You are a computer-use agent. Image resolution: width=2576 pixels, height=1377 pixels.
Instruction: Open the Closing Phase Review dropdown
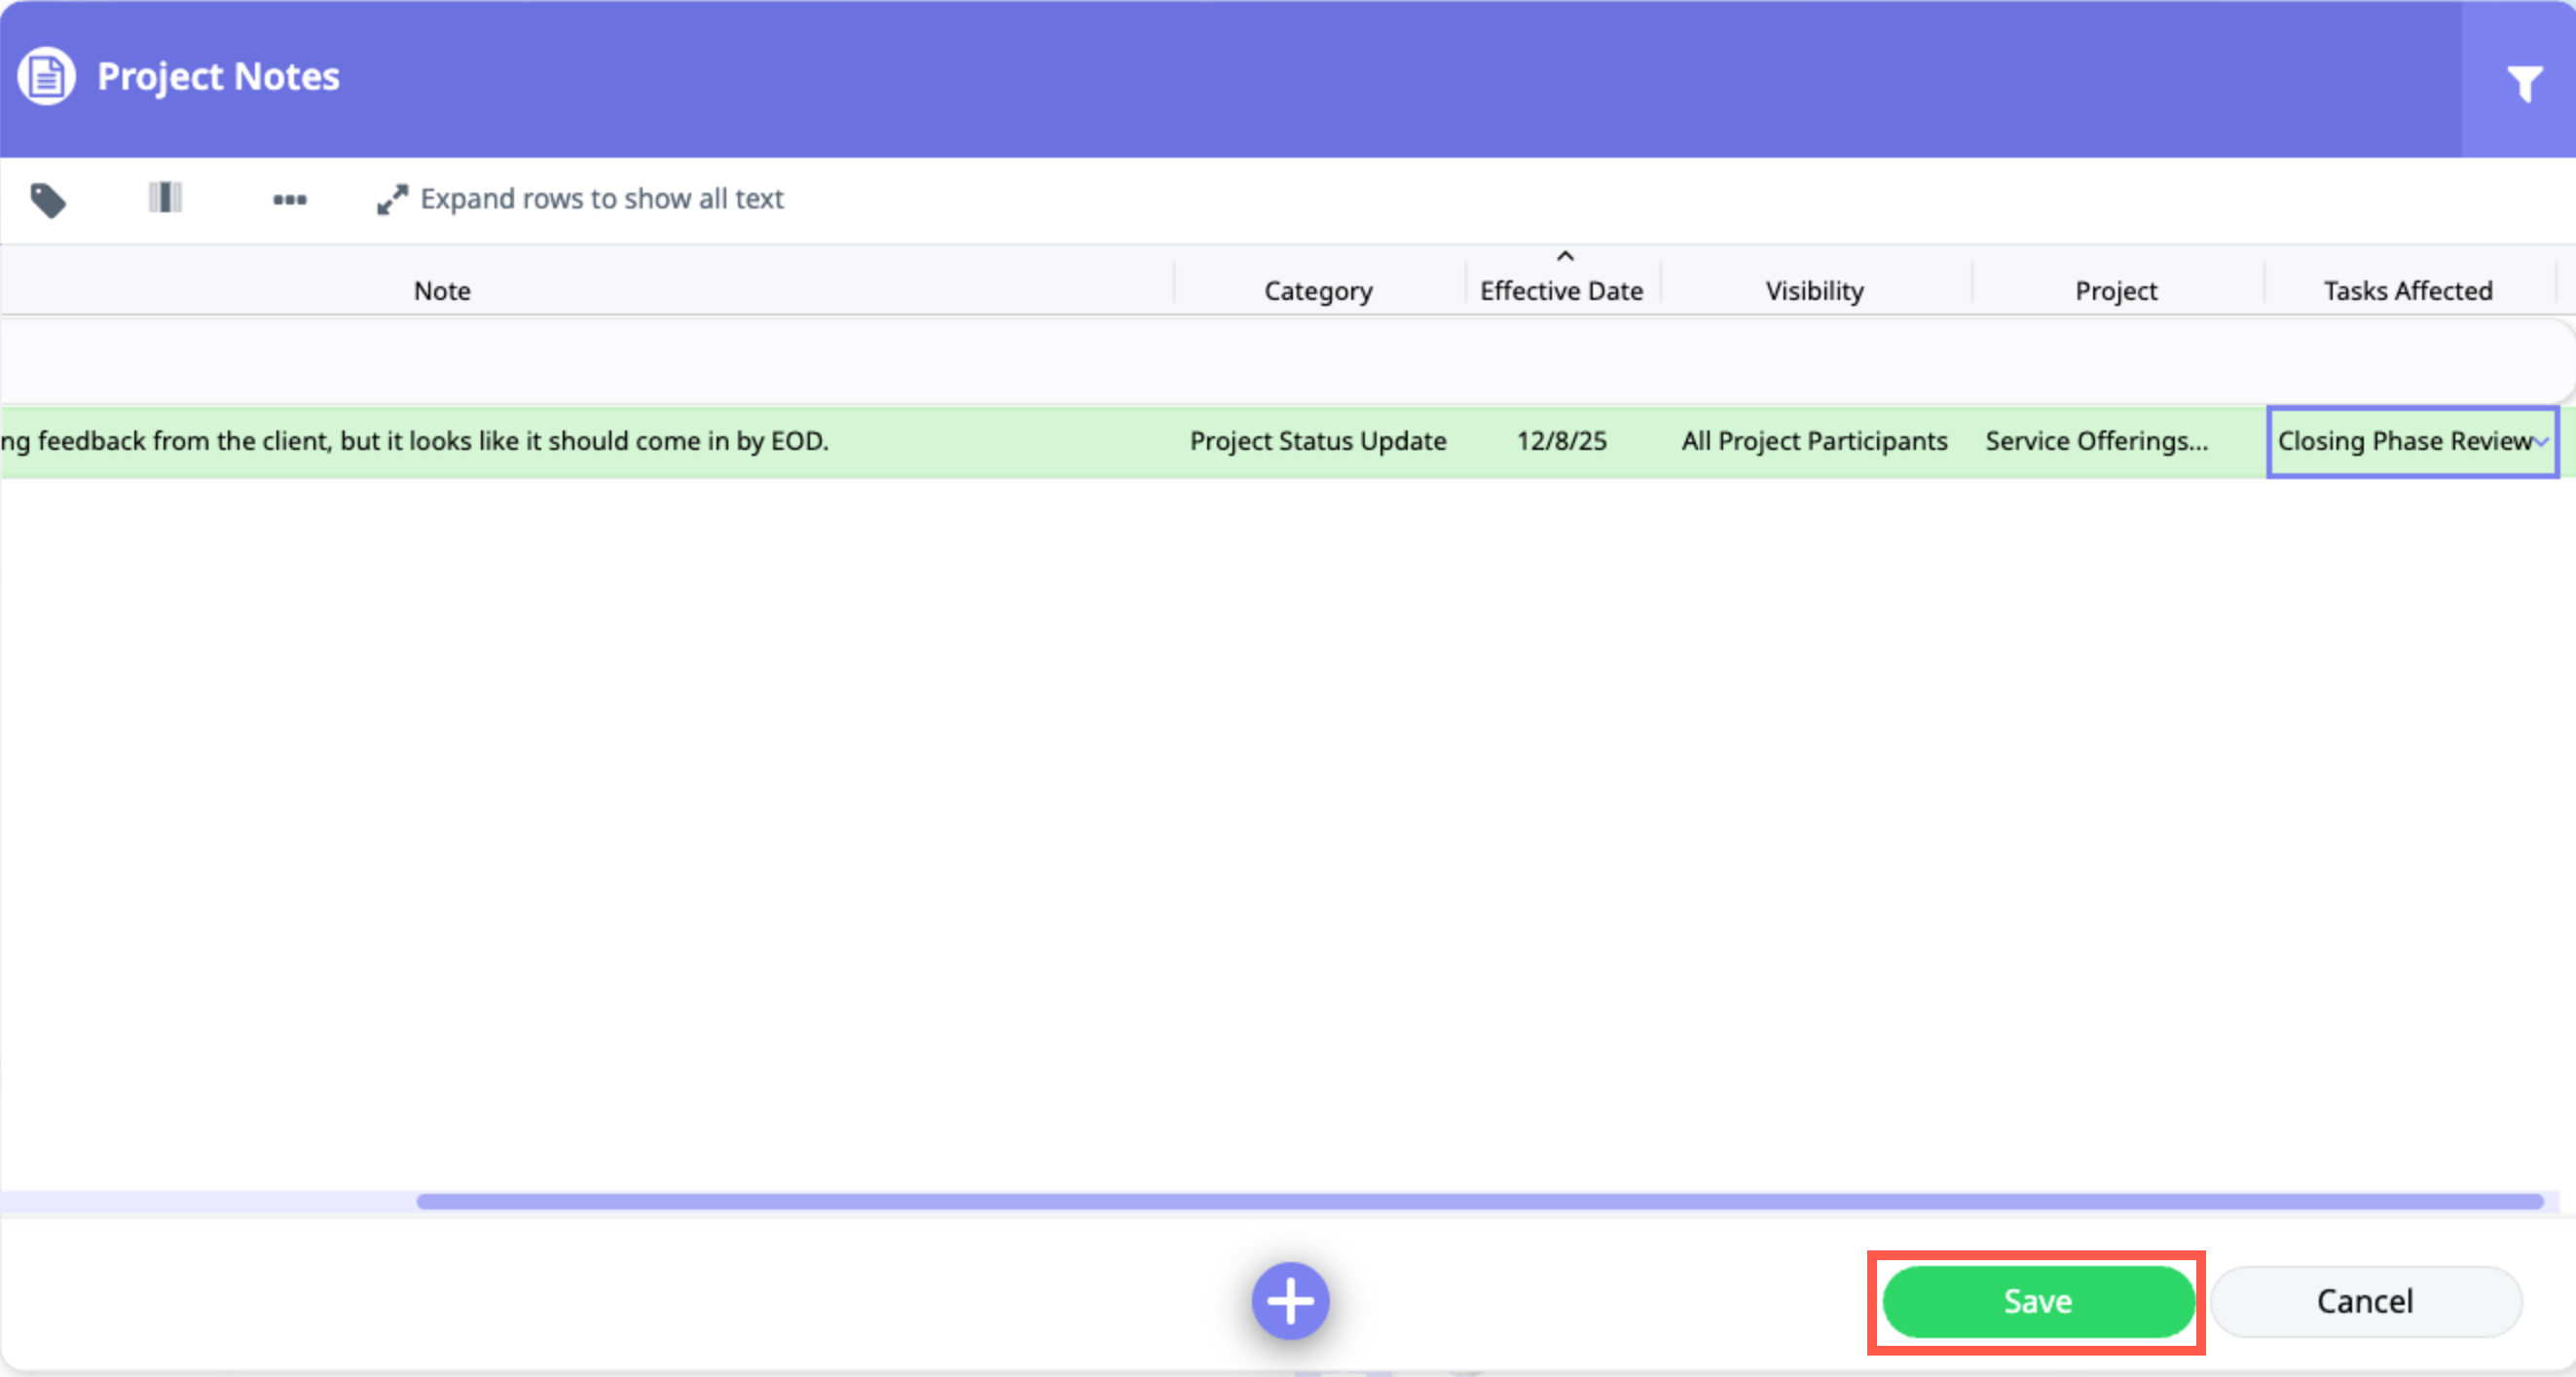[2541, 442]
